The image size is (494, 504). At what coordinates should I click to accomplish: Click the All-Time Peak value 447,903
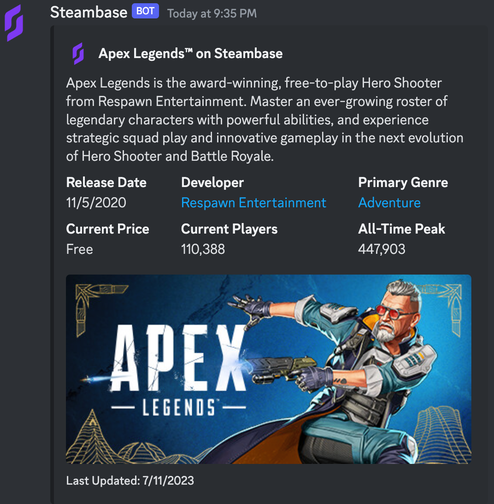pos(382,249)
